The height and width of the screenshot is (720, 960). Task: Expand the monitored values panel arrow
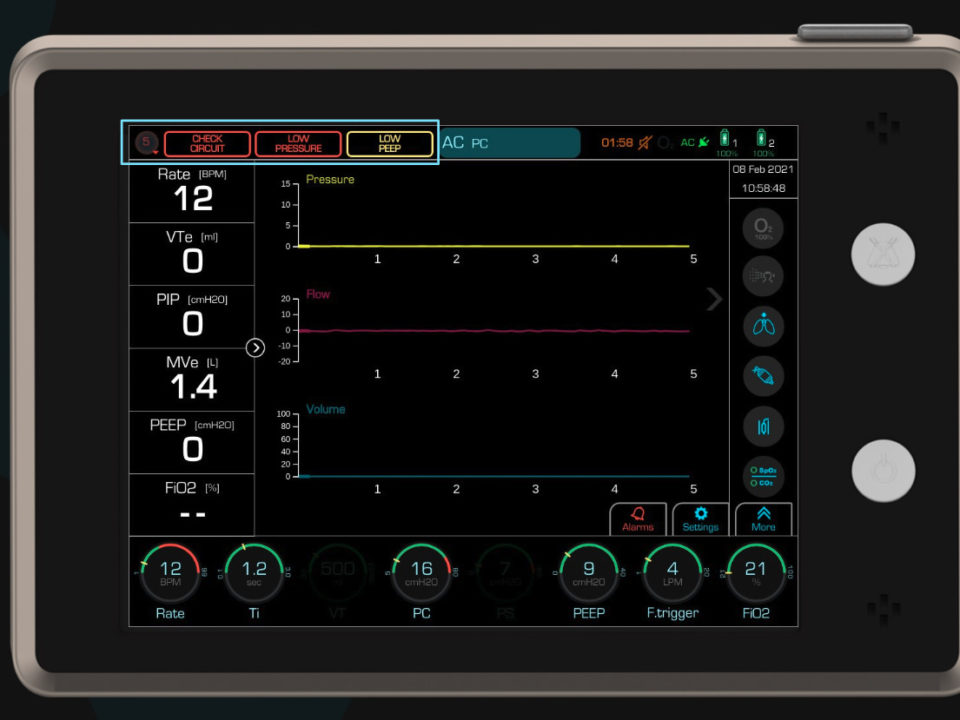(255, 348)
